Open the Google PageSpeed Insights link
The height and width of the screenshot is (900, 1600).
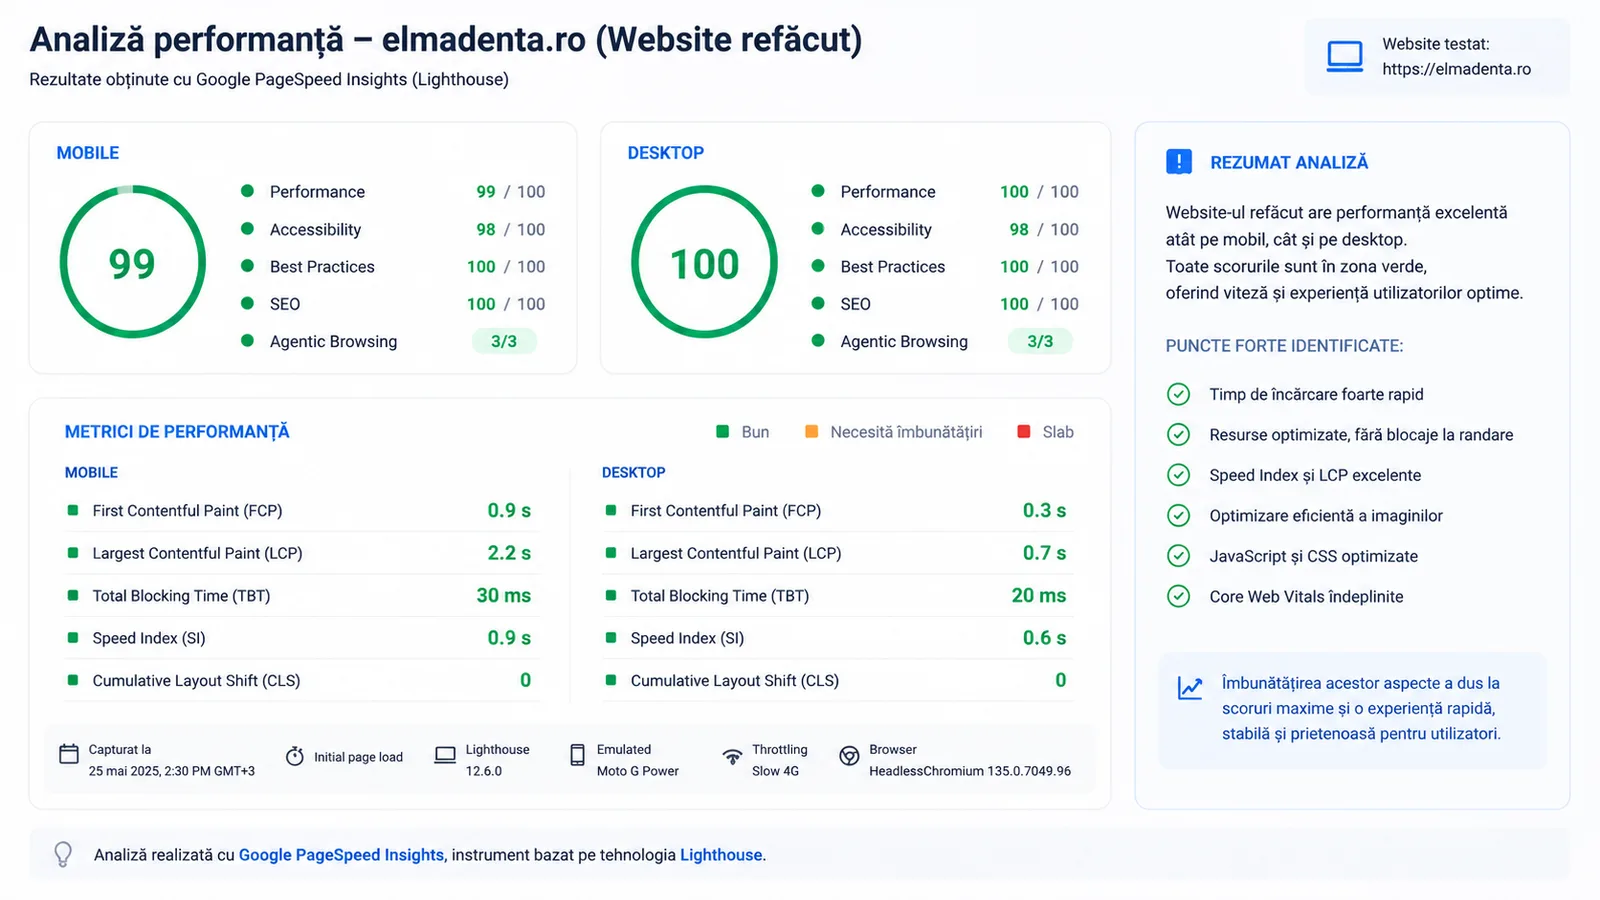(x=341, y=855)
